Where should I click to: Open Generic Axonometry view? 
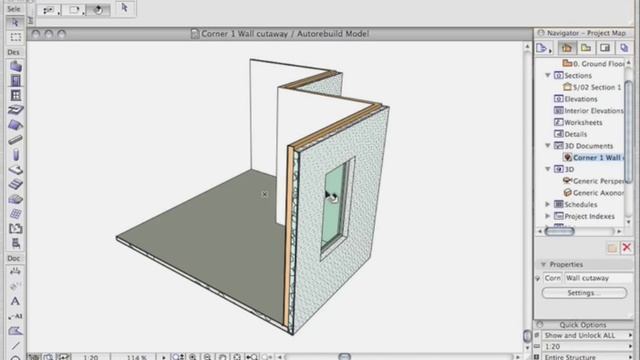(x=593, y=193)
